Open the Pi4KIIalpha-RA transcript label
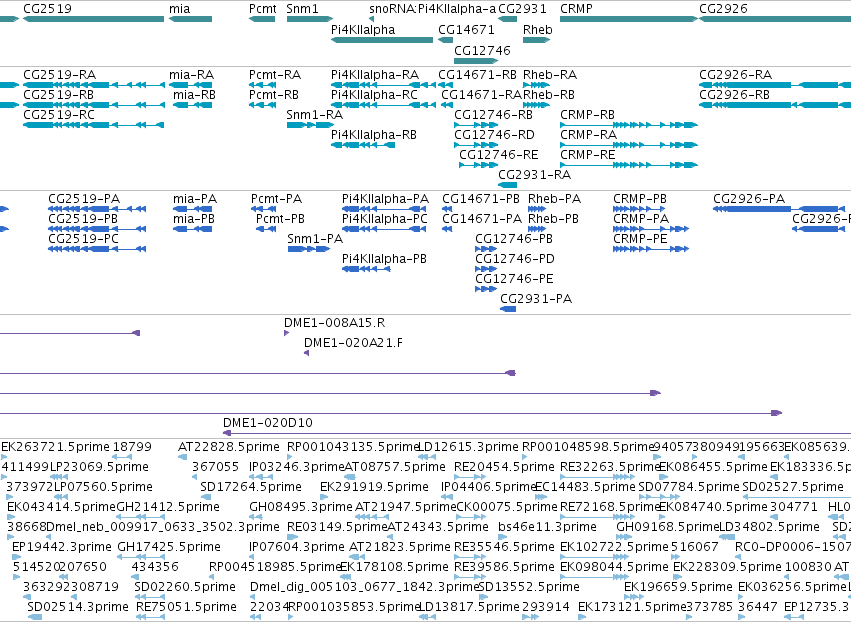Image resolution: width=851 pixels, height=622 pixels. (x=375, y=74)
